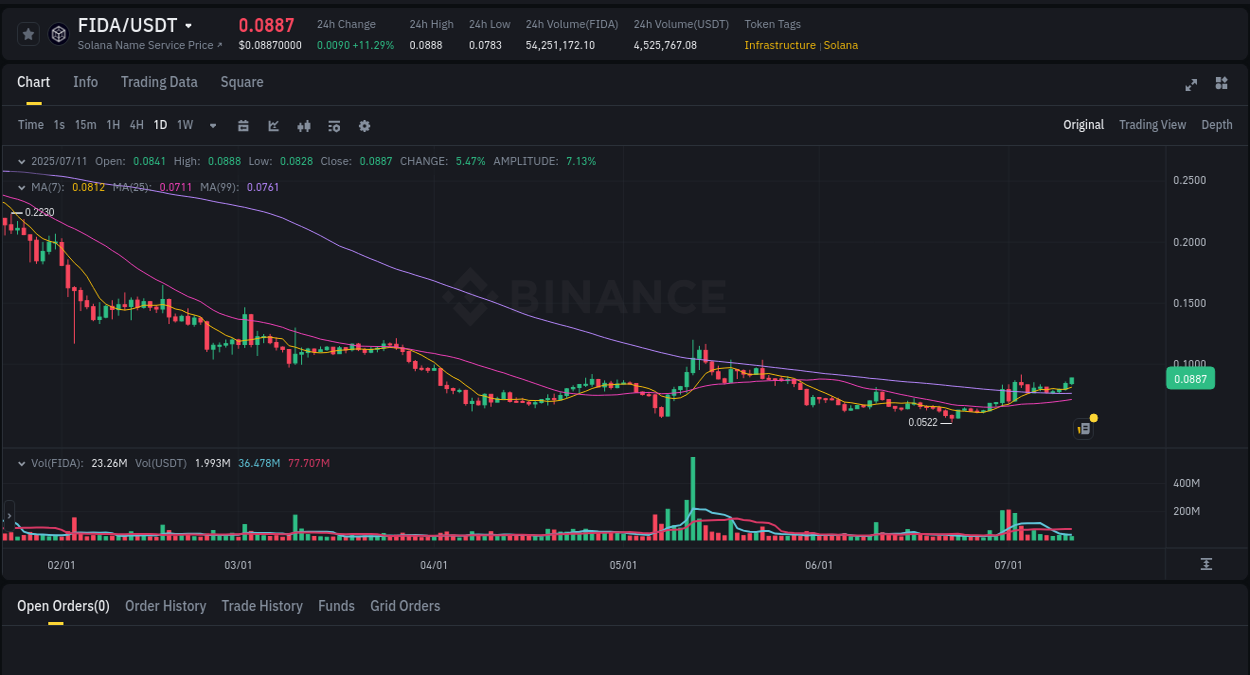The width and height of the screenshot is (1250, 675).
Task: Click the date range calendar icon
Action: coord(243,125)
